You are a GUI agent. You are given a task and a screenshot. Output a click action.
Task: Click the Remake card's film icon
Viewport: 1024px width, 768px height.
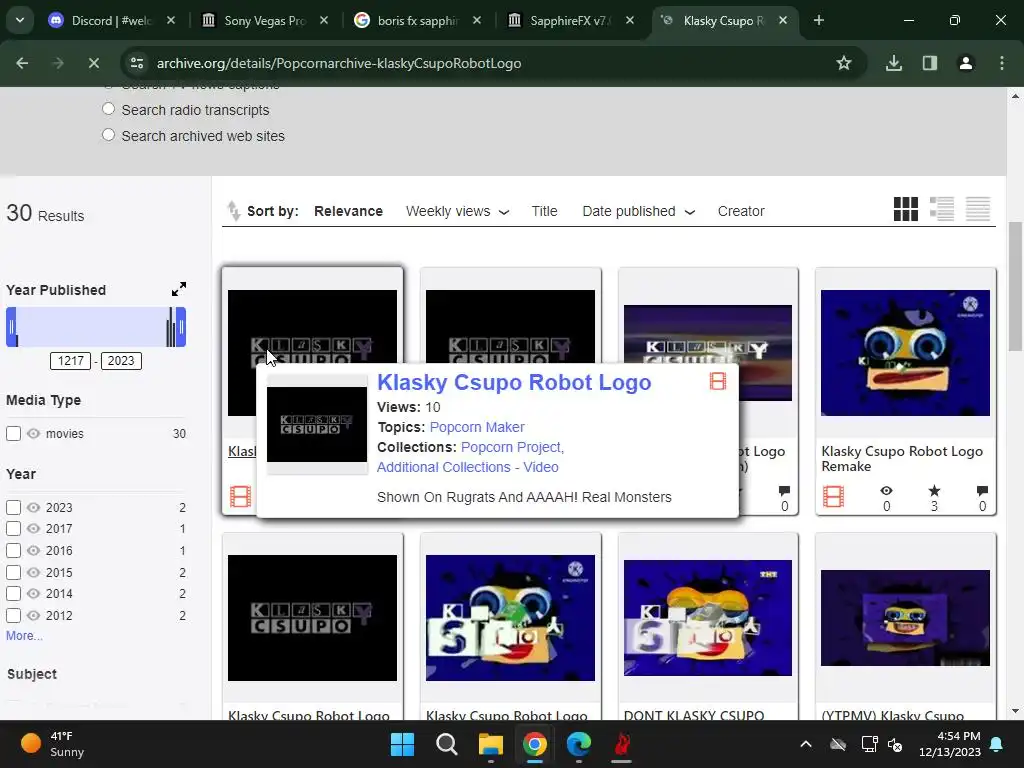click(x=833, y=497)
